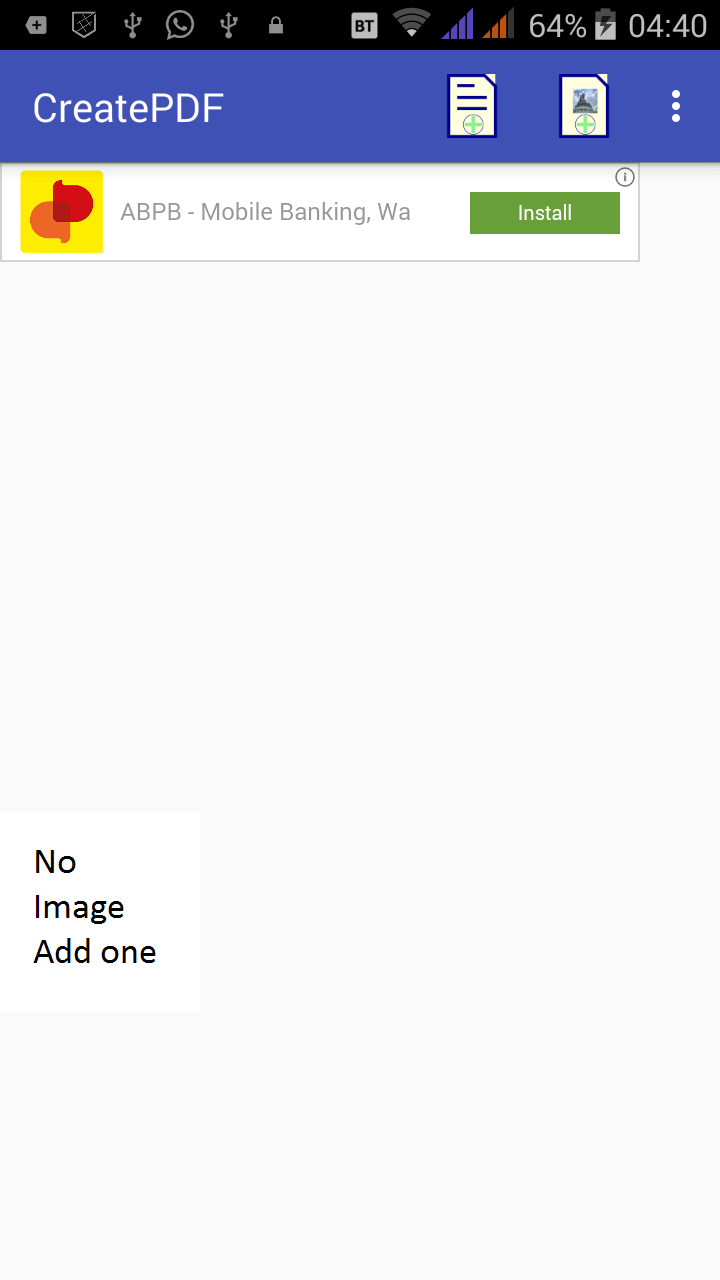
Task: Click the ad info icon
Action: [x=625, y=177]
